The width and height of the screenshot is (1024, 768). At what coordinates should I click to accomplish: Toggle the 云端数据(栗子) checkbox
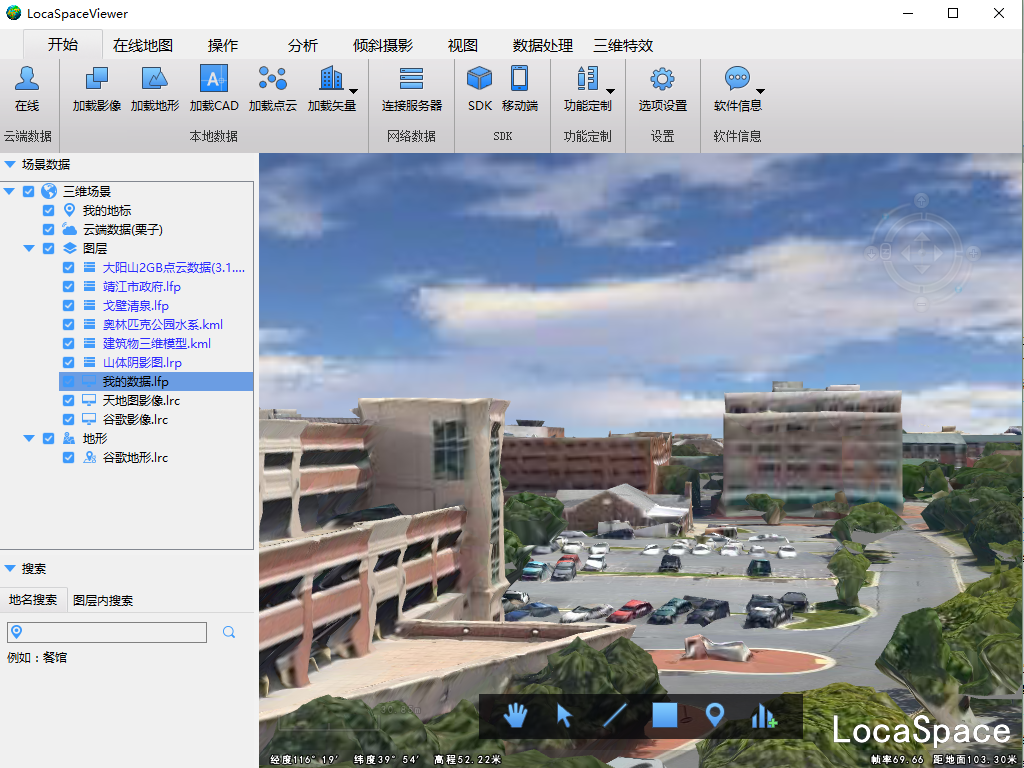click(48, 229)
